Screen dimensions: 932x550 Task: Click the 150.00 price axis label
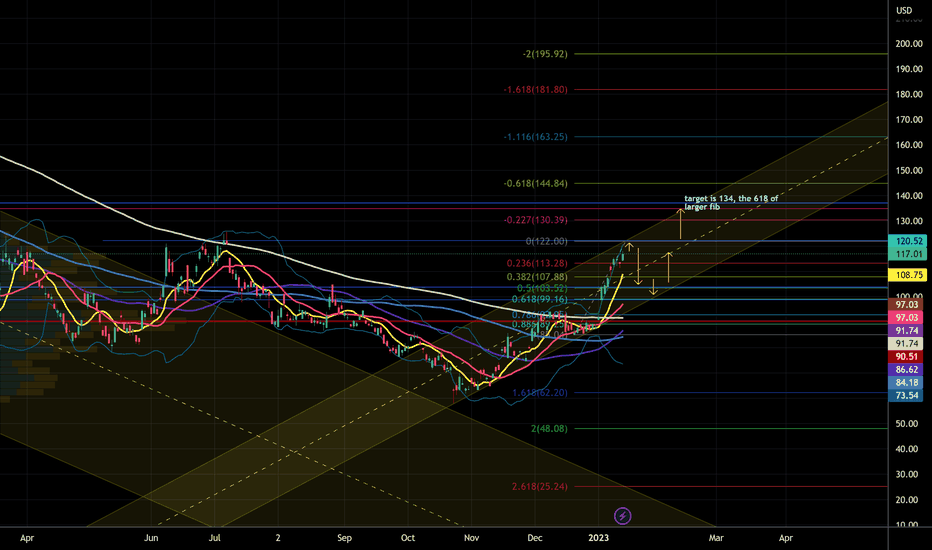909,171
